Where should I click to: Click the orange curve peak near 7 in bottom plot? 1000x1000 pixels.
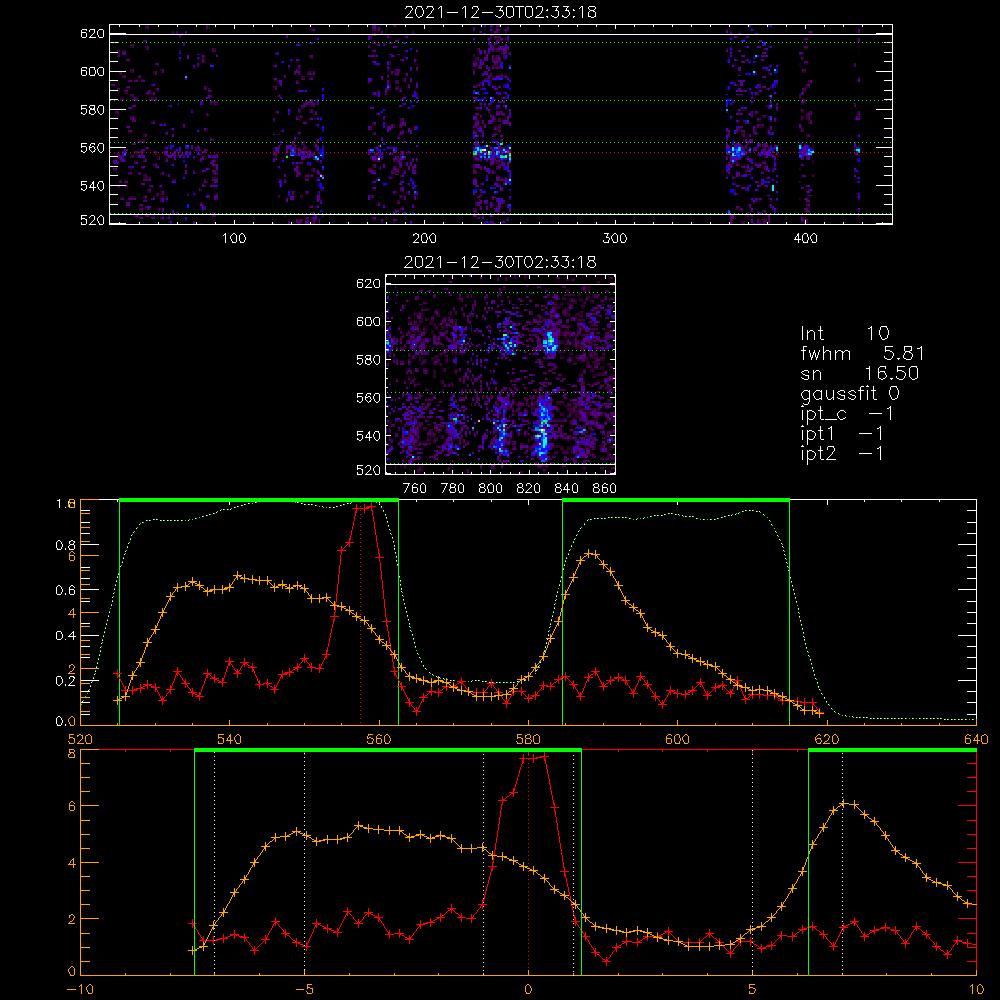(843, 804)
